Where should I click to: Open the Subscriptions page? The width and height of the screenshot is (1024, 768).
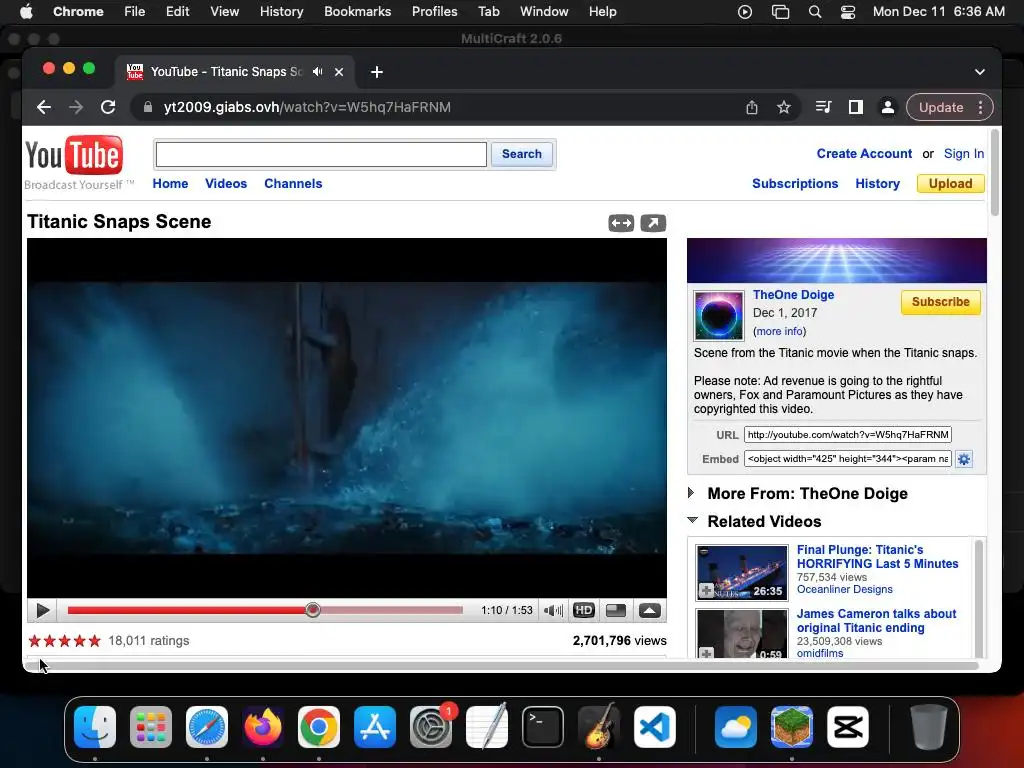(x=795, y=184)
